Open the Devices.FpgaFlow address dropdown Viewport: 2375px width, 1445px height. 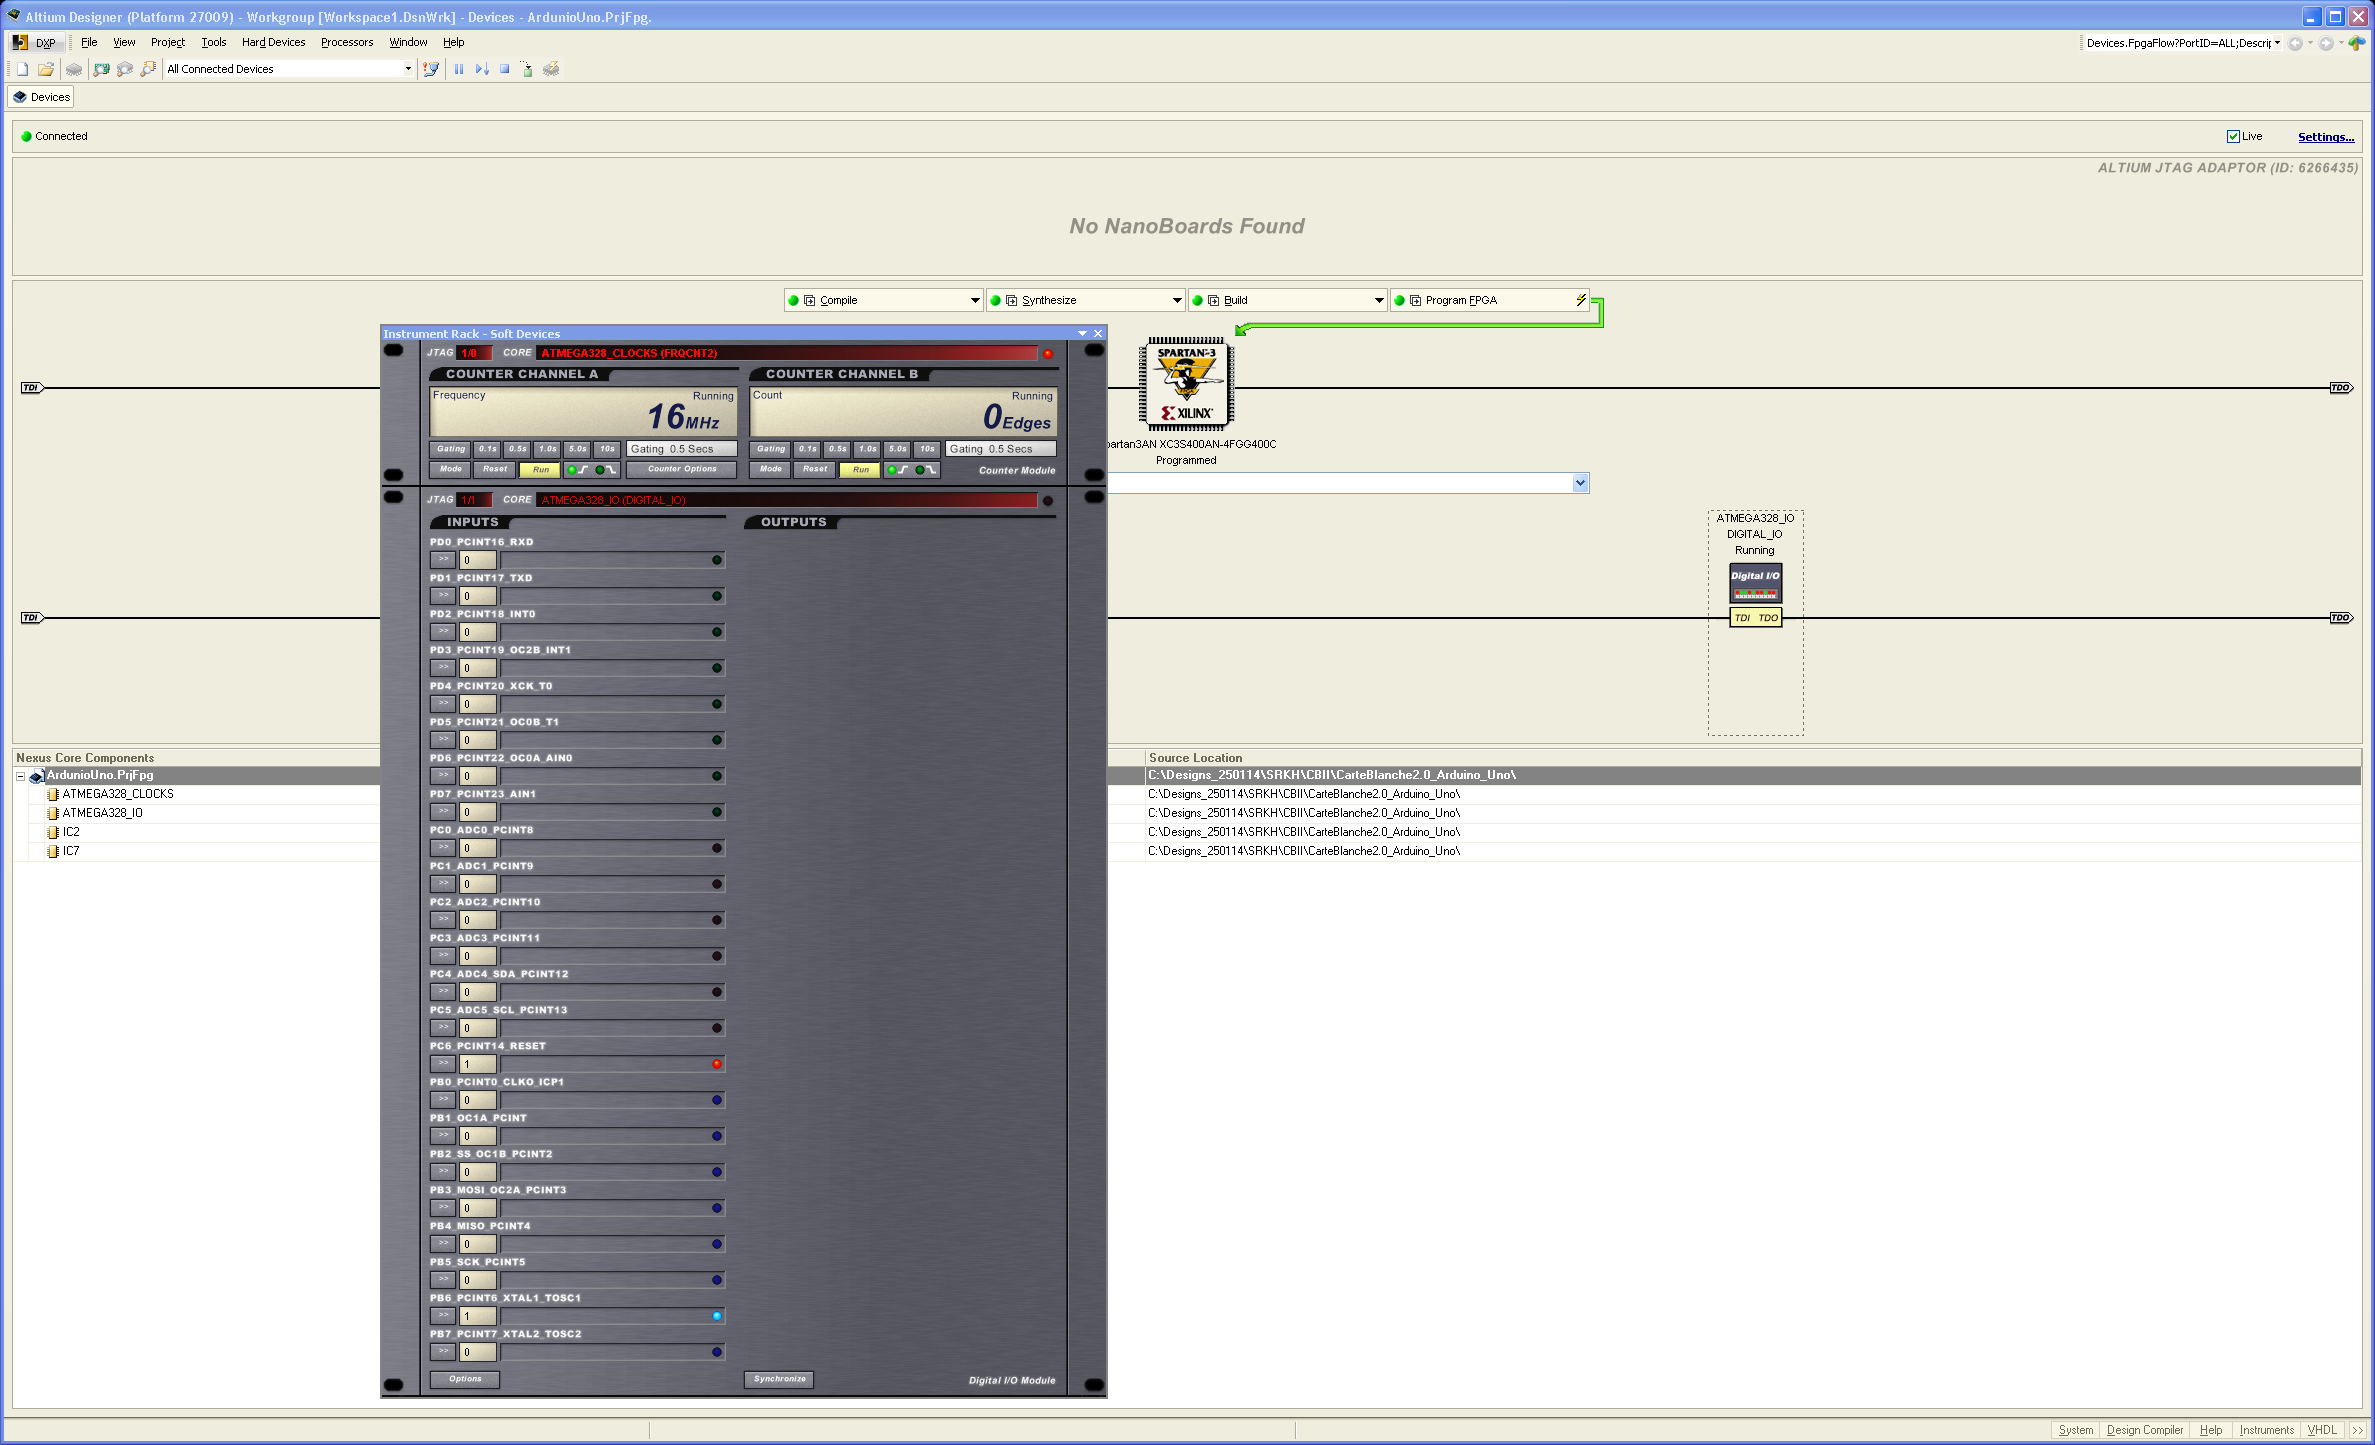[2277, 43]
